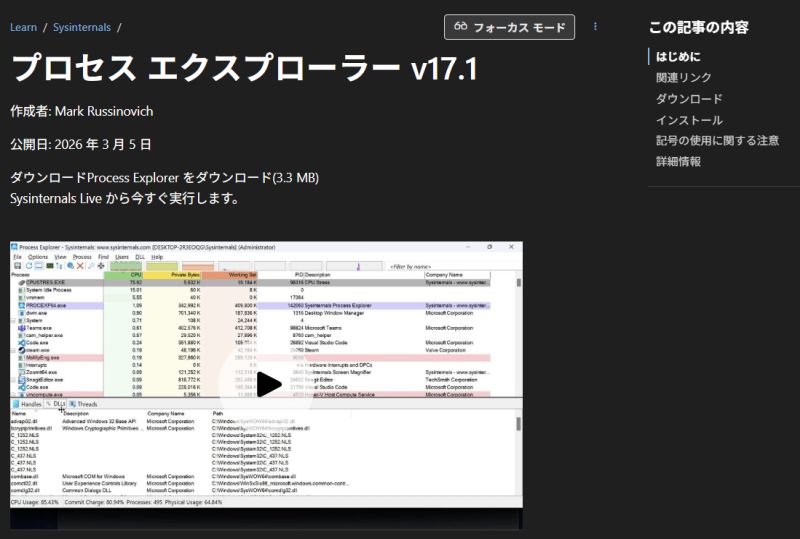Click the 公開日: 2026 年 3 月 5 日 text
The height and width of the screenshot is (539, 800).
pos(81,144)
